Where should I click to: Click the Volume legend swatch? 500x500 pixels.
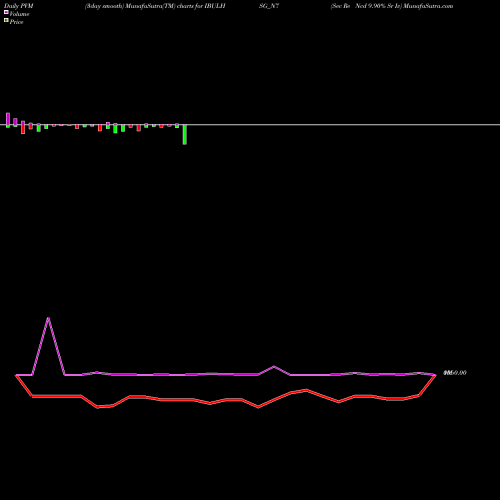coord(6,12)
